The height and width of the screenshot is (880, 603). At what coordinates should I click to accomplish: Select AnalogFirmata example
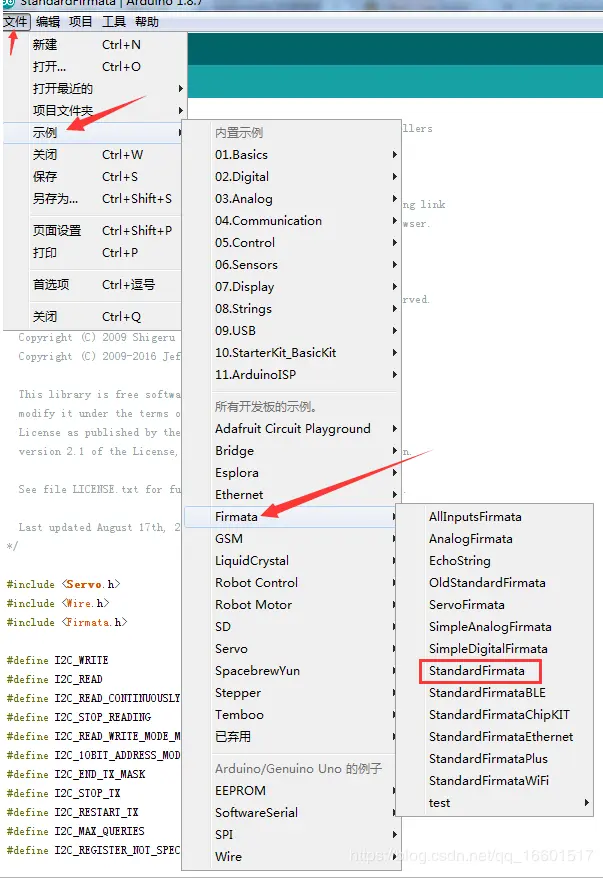coord(495,539)
